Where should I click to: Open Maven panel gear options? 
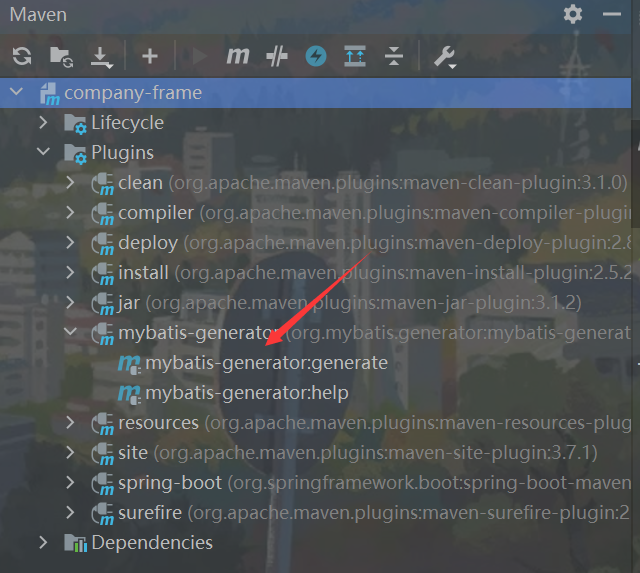click(x=573, y=14)
